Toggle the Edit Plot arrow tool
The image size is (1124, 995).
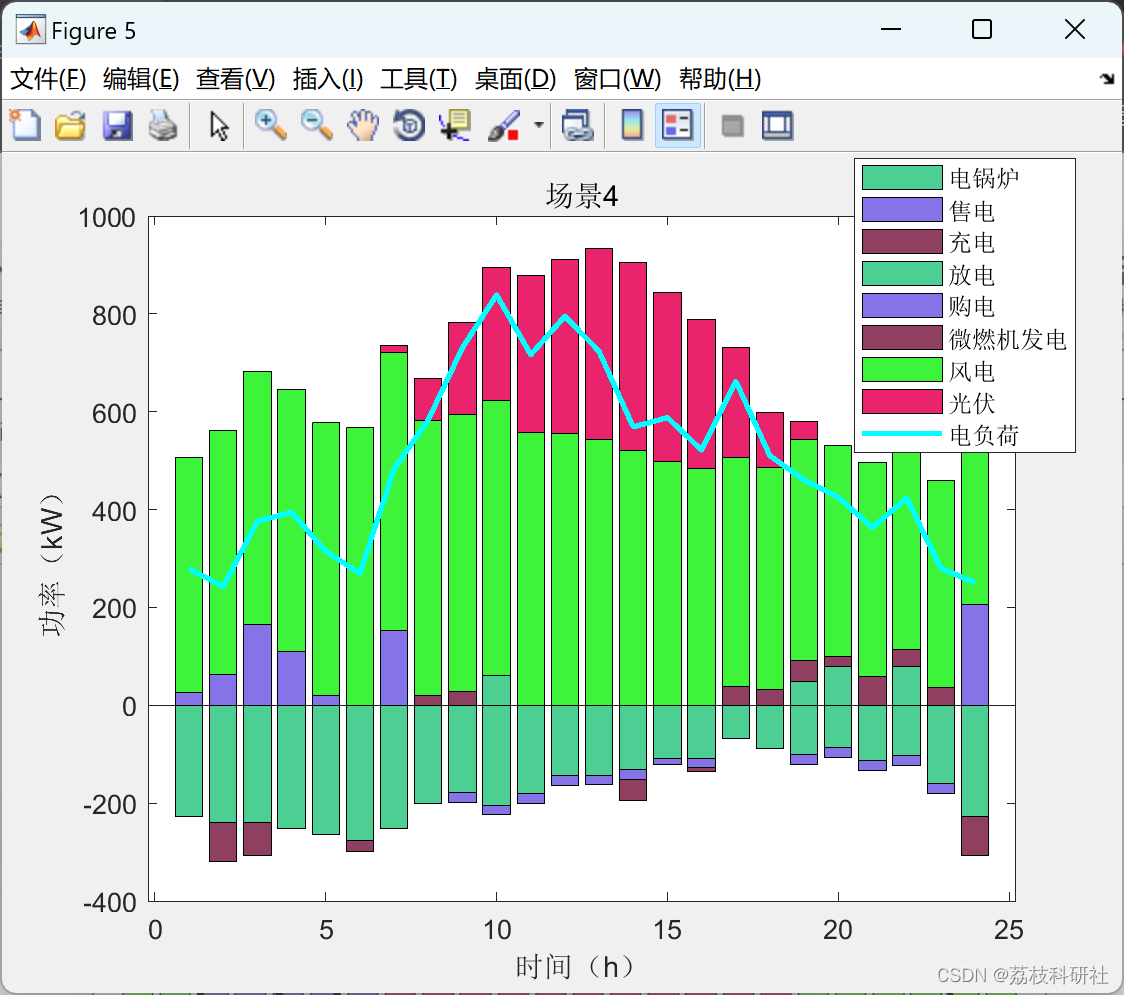(x=219, y=125)
